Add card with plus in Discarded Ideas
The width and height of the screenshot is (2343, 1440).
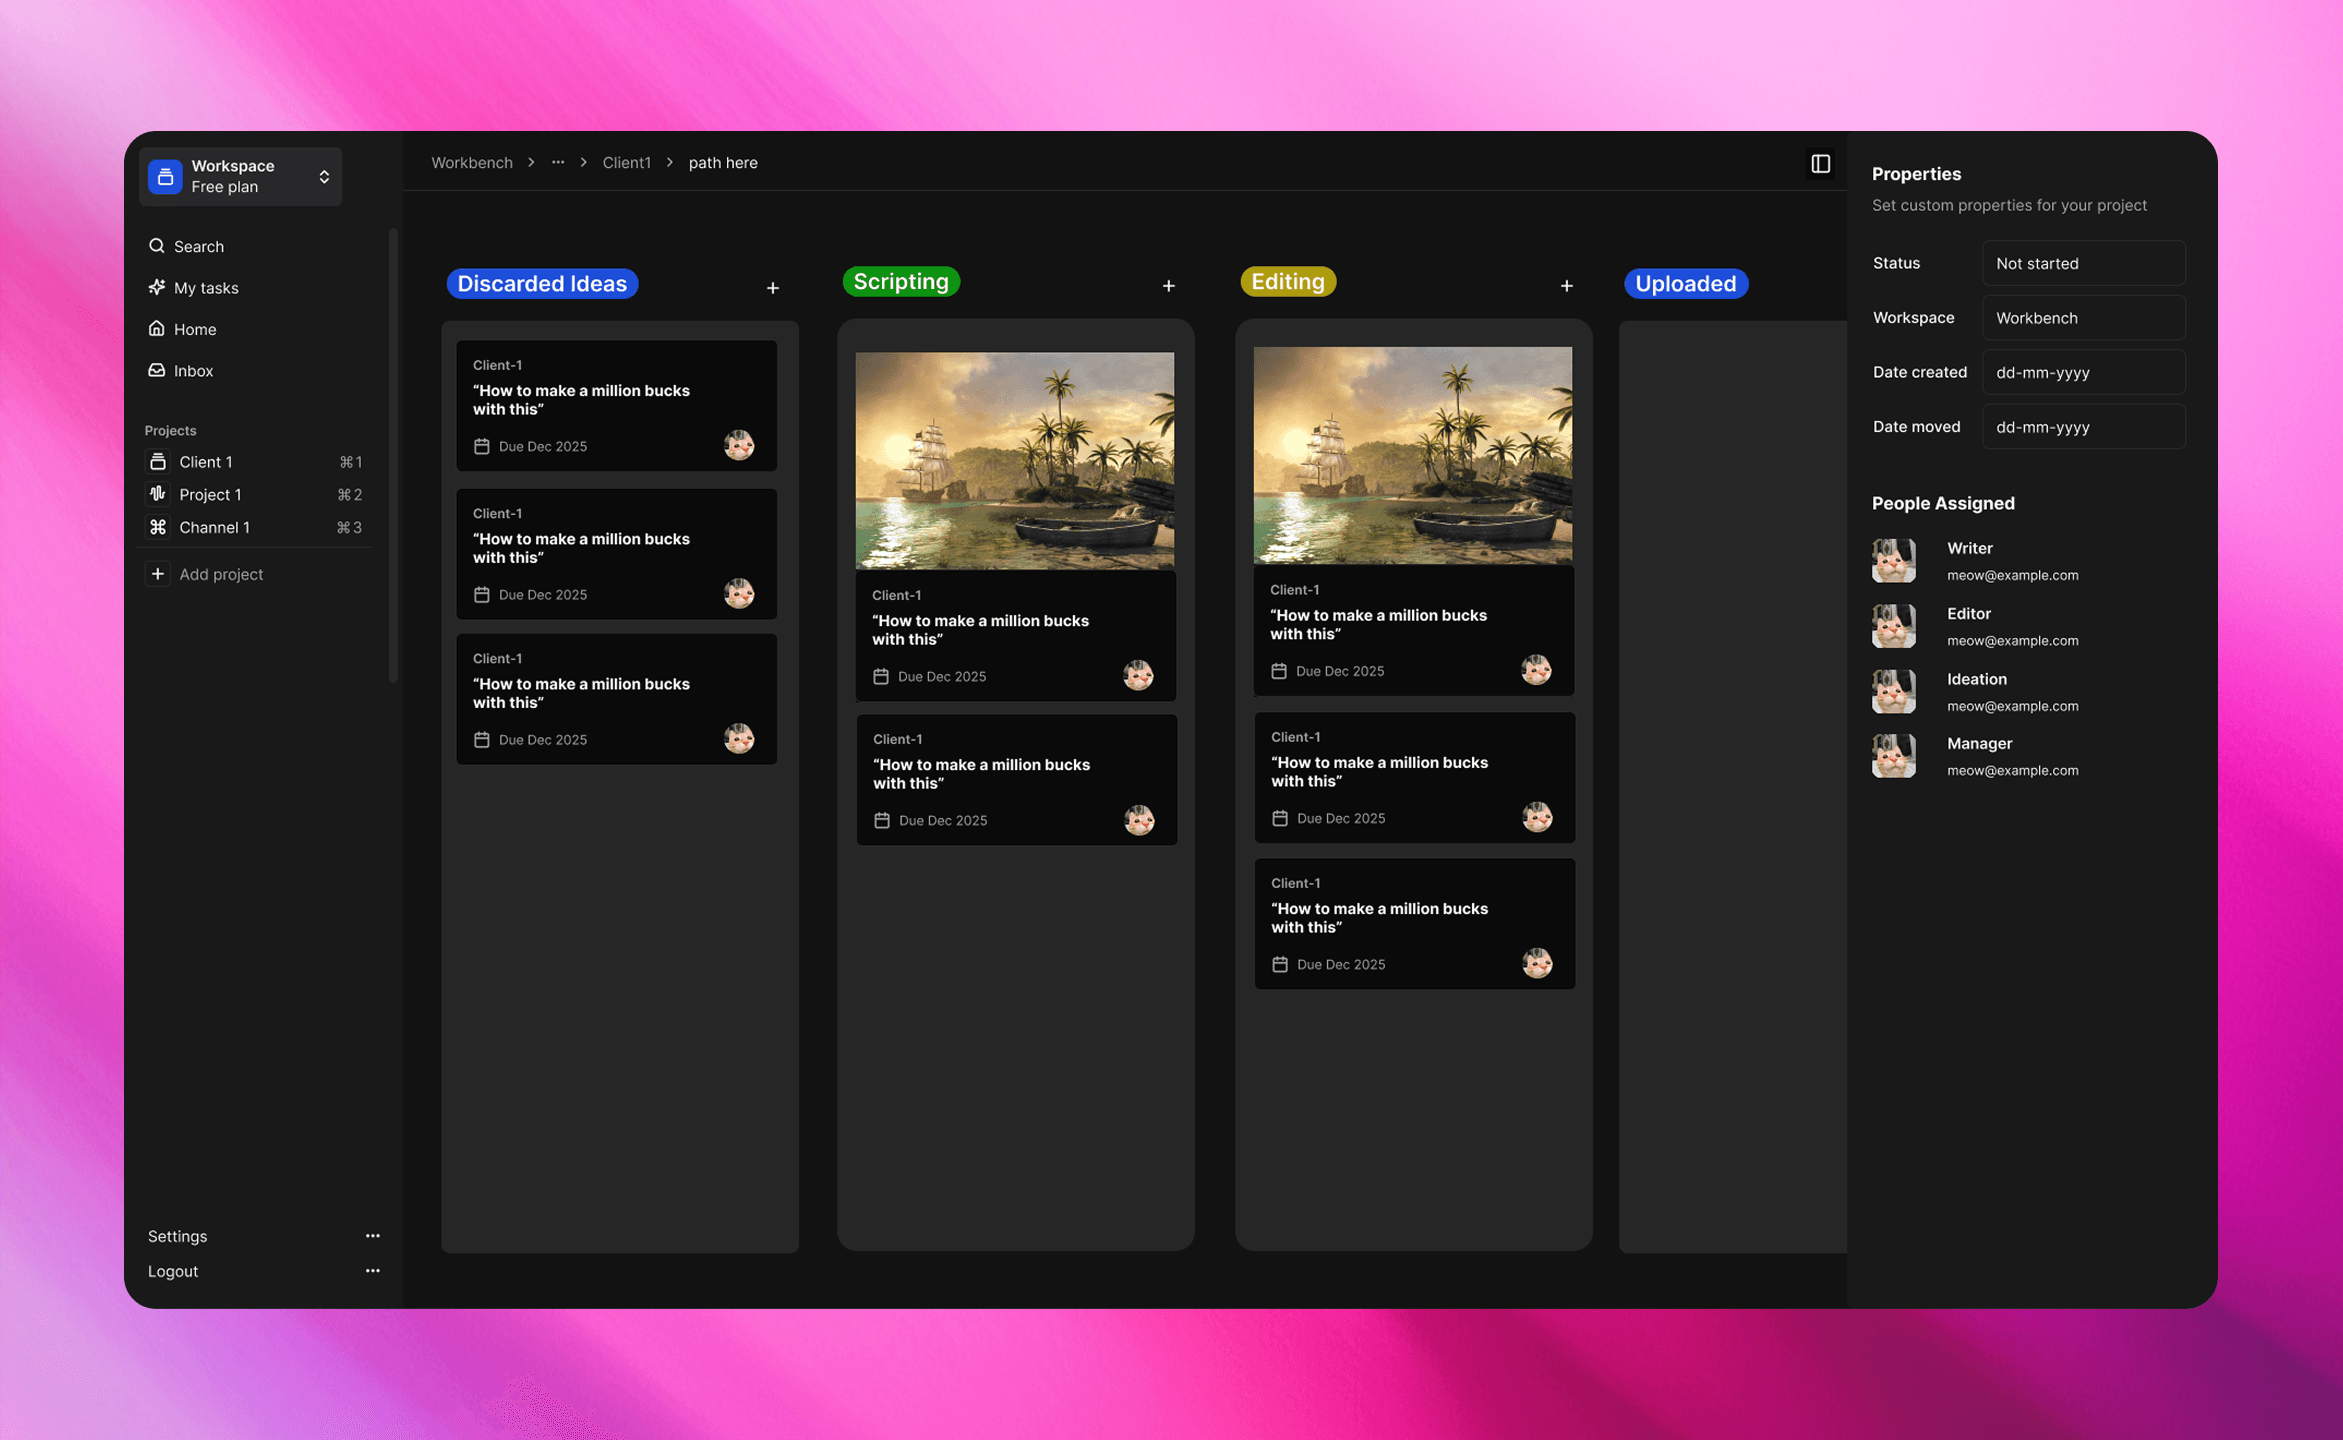click(773, 288)
